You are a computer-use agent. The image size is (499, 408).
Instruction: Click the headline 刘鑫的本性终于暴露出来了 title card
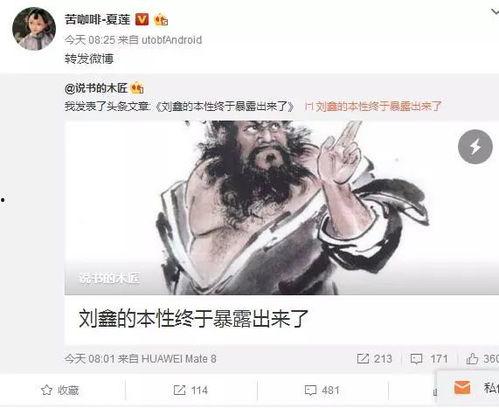[x=282, y=319]
